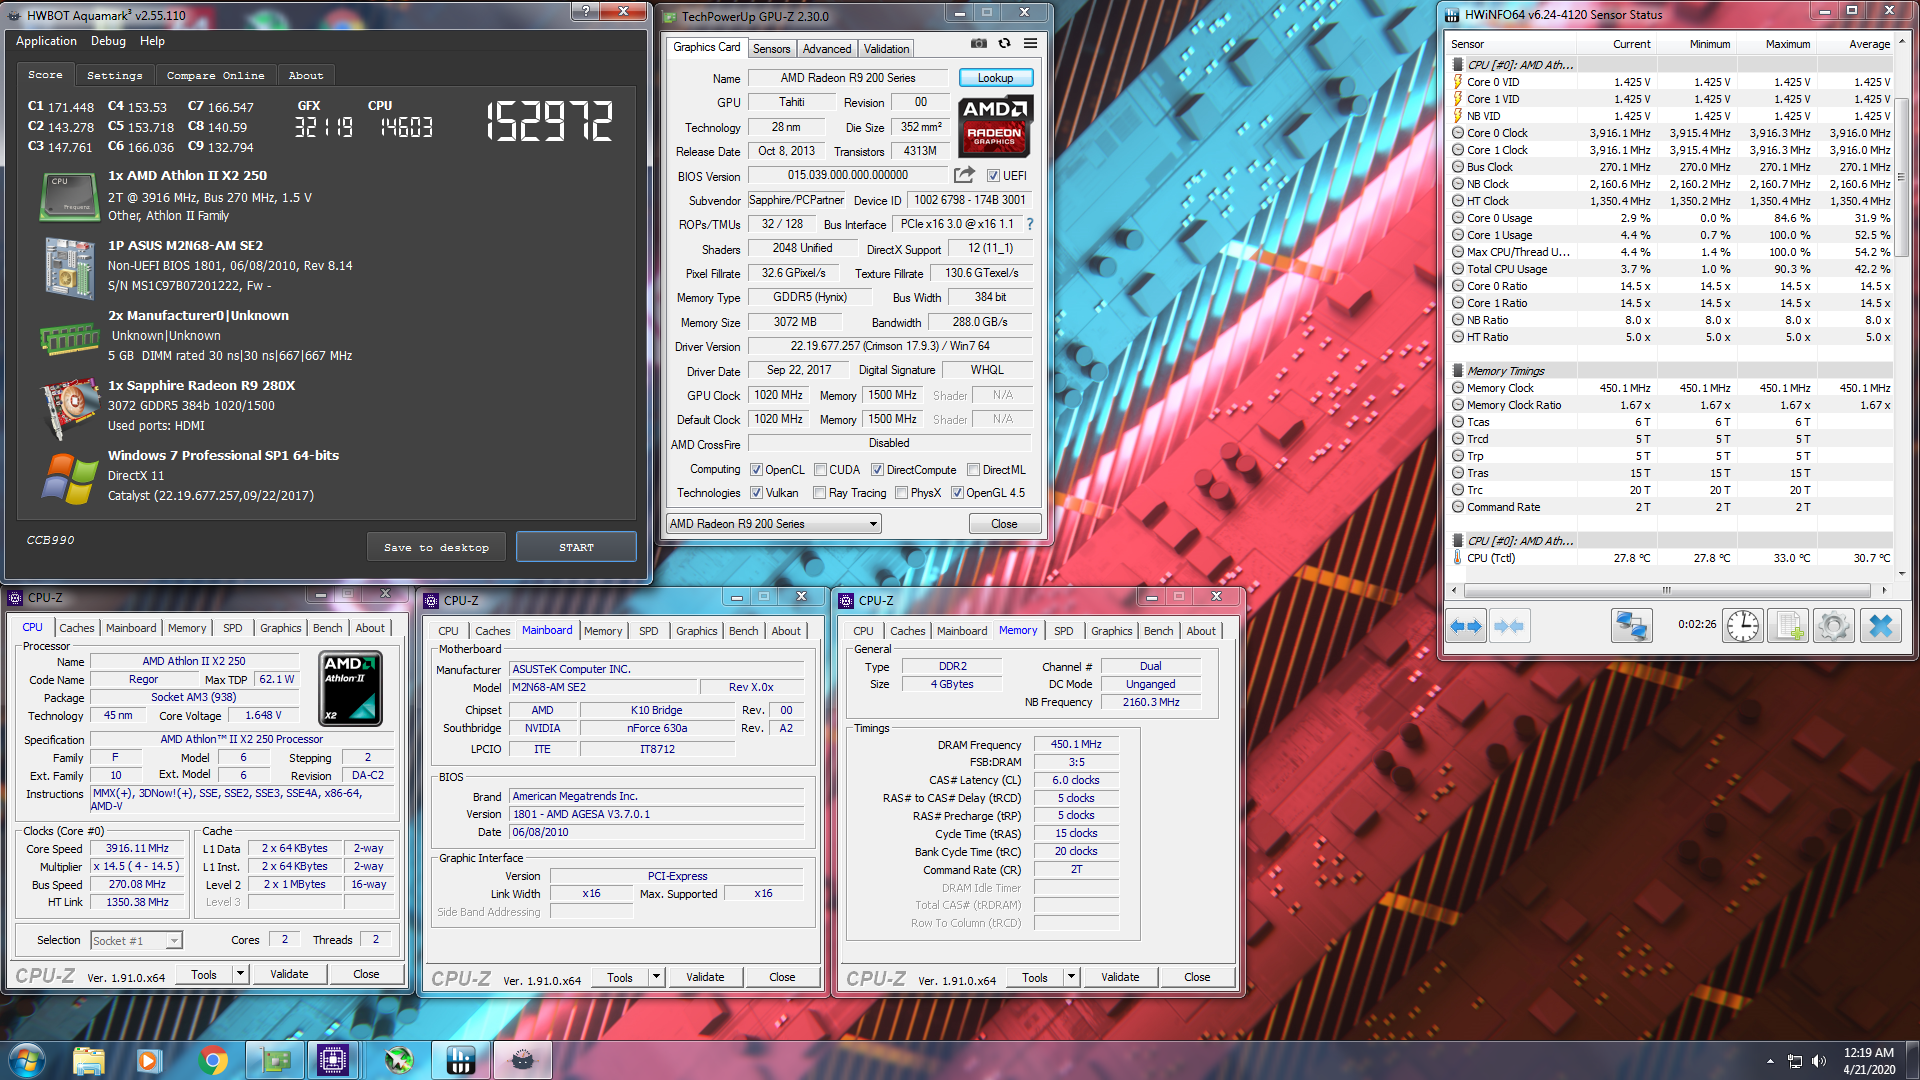This screenshot has height=1080, width=1920.
Task: Click HWiNFO horizontal scrollbar thumb
Action: pos(1666,590)
